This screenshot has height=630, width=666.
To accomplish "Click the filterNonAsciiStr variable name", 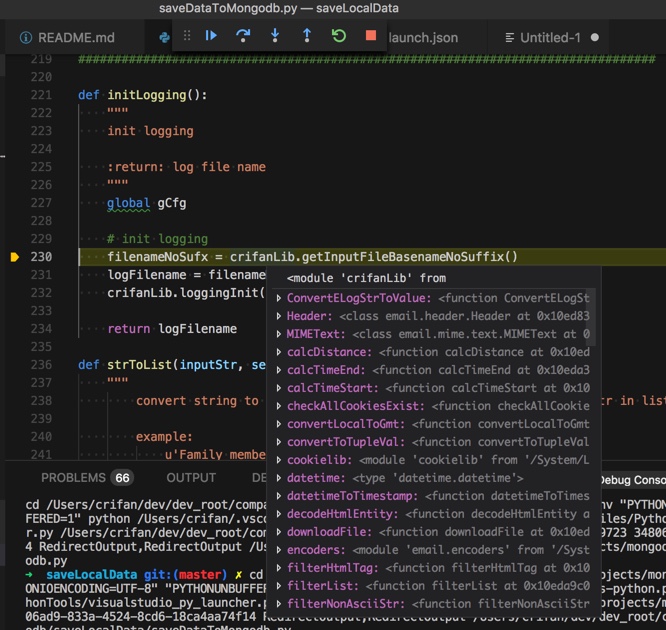I will (x=345, y=604).
